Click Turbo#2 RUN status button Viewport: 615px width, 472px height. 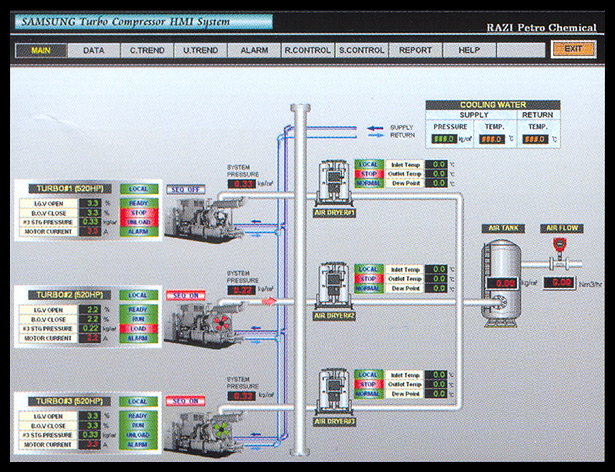pyautogui.click(x=138, y=319)
